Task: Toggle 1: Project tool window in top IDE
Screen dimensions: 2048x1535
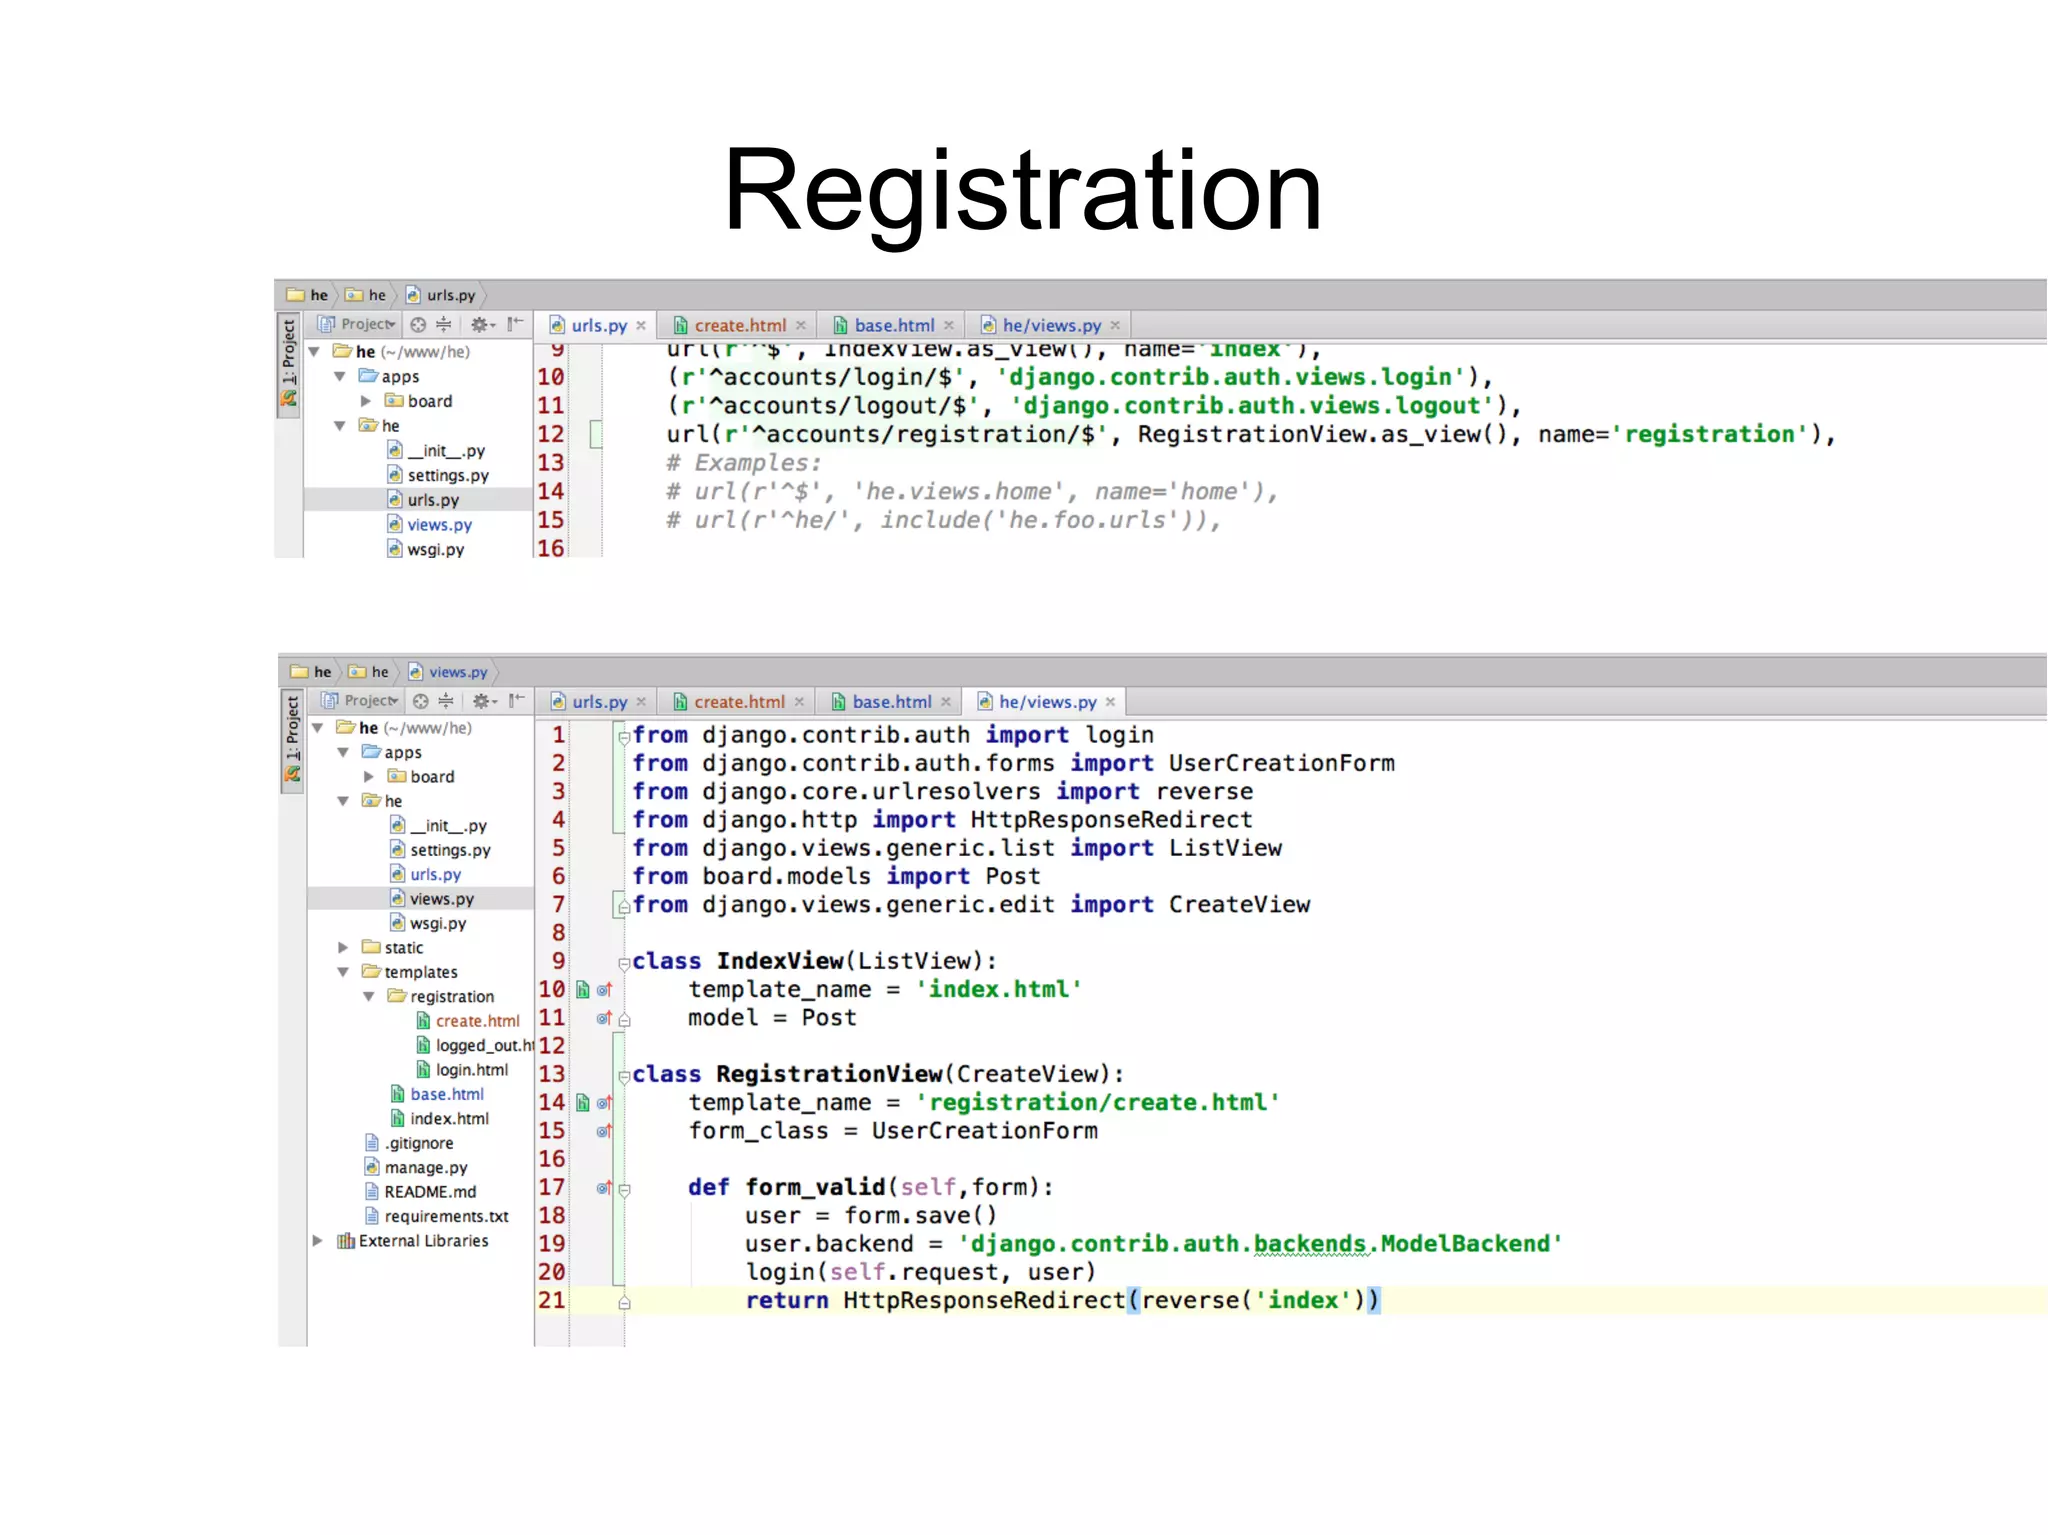Action: coord(288,363)
